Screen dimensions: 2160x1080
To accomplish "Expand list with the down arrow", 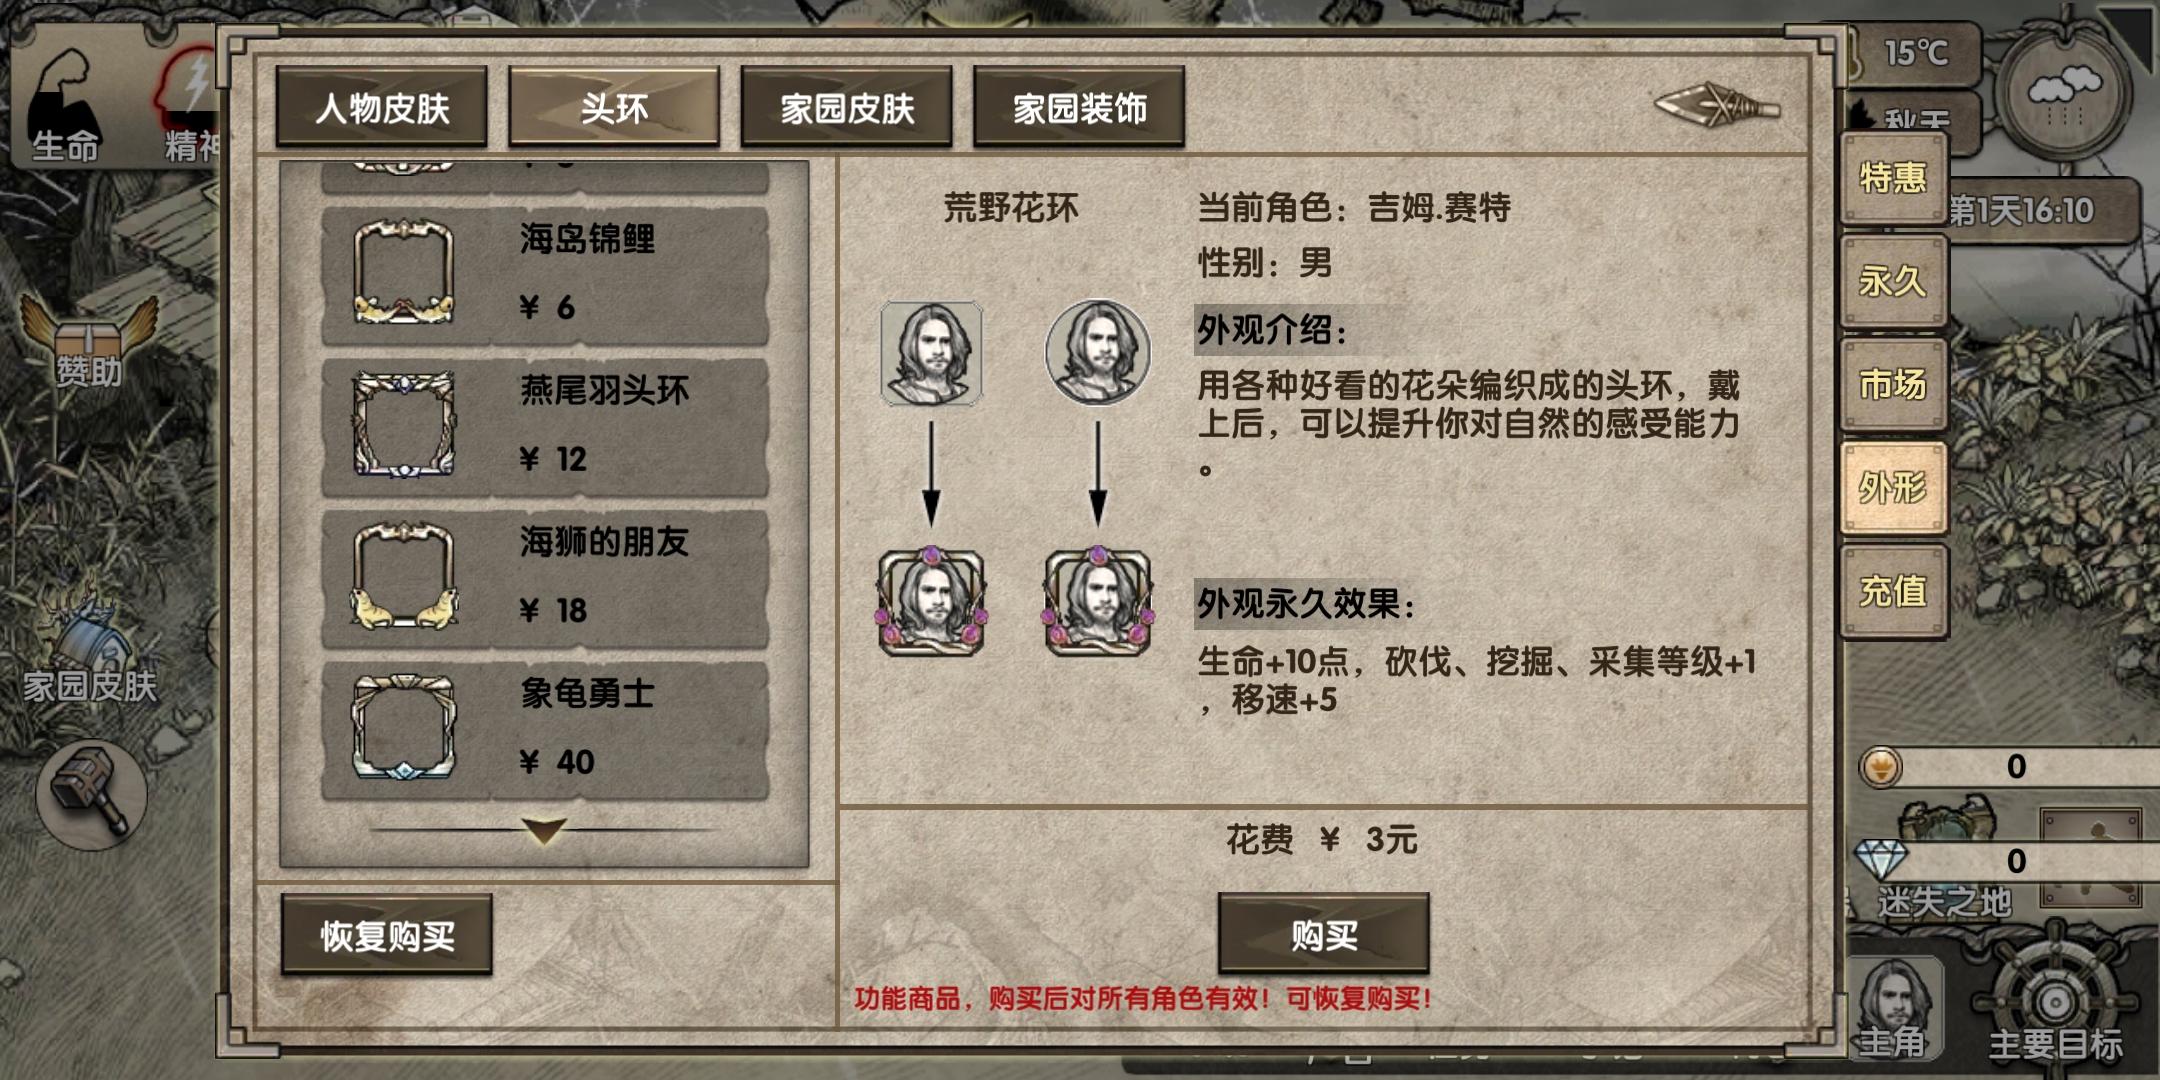I will (x=545, y=830).
